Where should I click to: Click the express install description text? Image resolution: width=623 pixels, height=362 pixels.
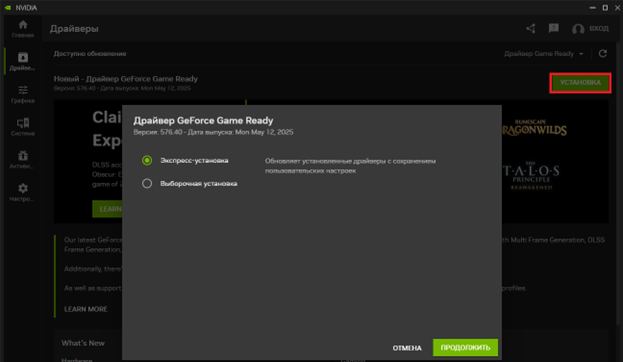pyautogui.click(x=350, y=166)
